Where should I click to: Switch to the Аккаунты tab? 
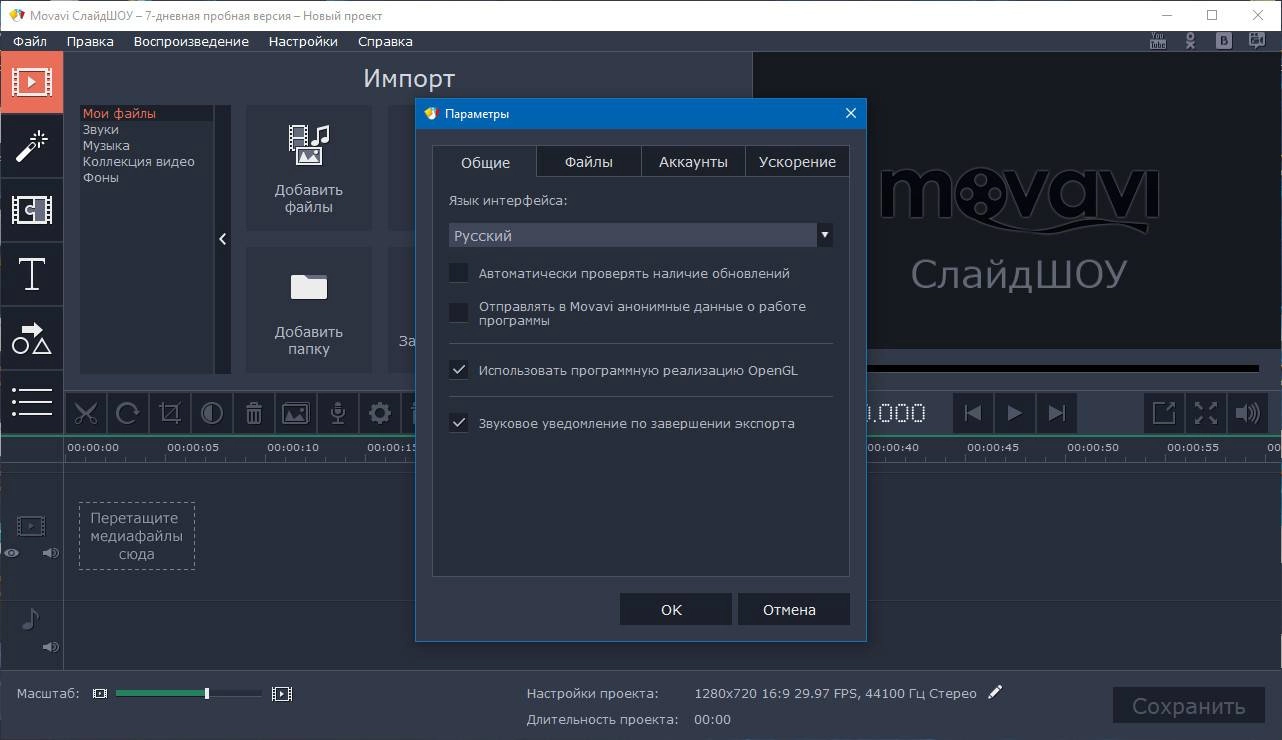(693, 161)
